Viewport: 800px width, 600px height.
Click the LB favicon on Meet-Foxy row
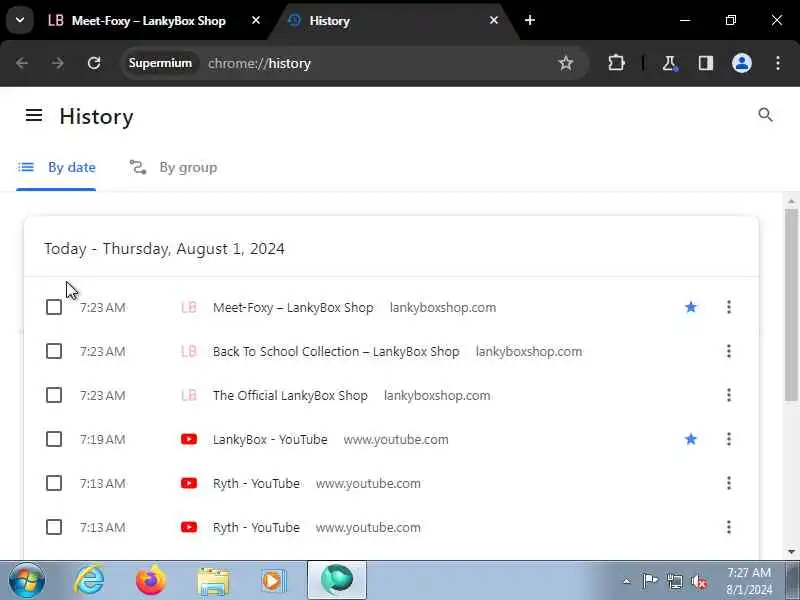(x=189, y=307)
